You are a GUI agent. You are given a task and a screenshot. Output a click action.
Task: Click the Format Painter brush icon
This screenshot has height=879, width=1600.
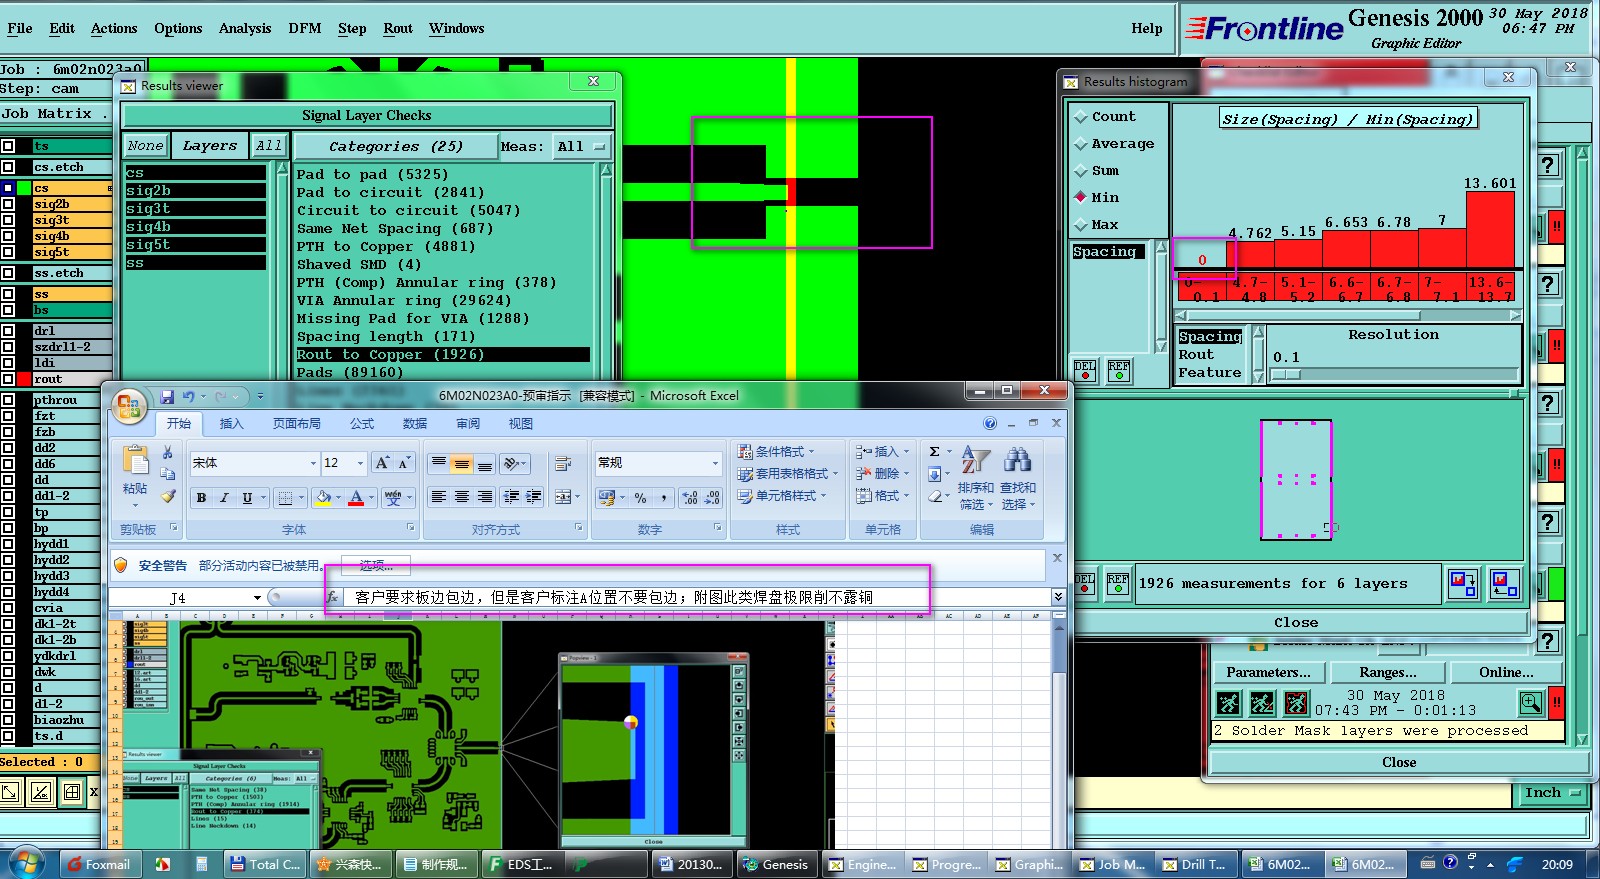tap(168, 495)
